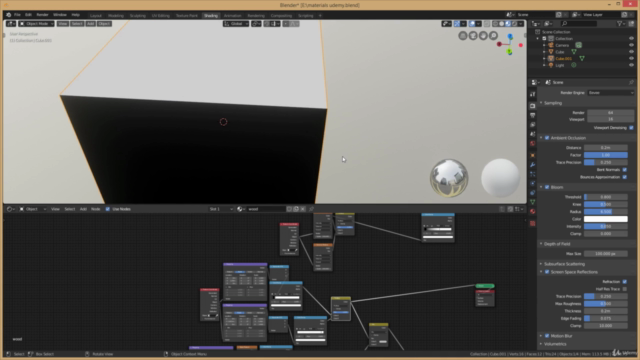Hide Light using its eye icon

[x=631, y=65]
